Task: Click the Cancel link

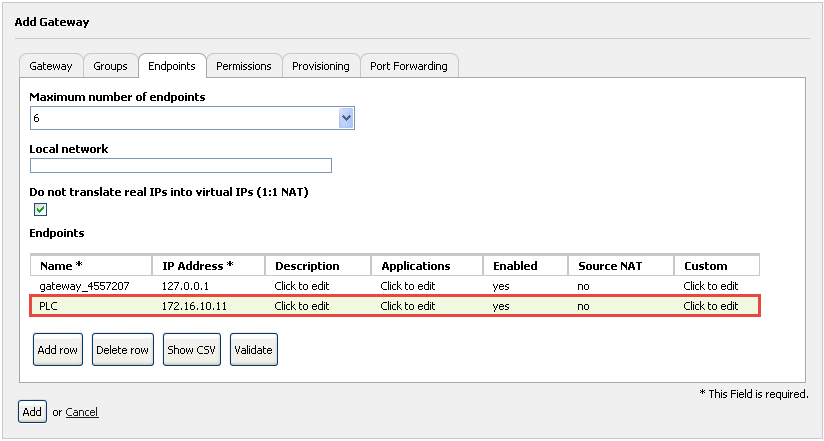Action: point(82,412)
